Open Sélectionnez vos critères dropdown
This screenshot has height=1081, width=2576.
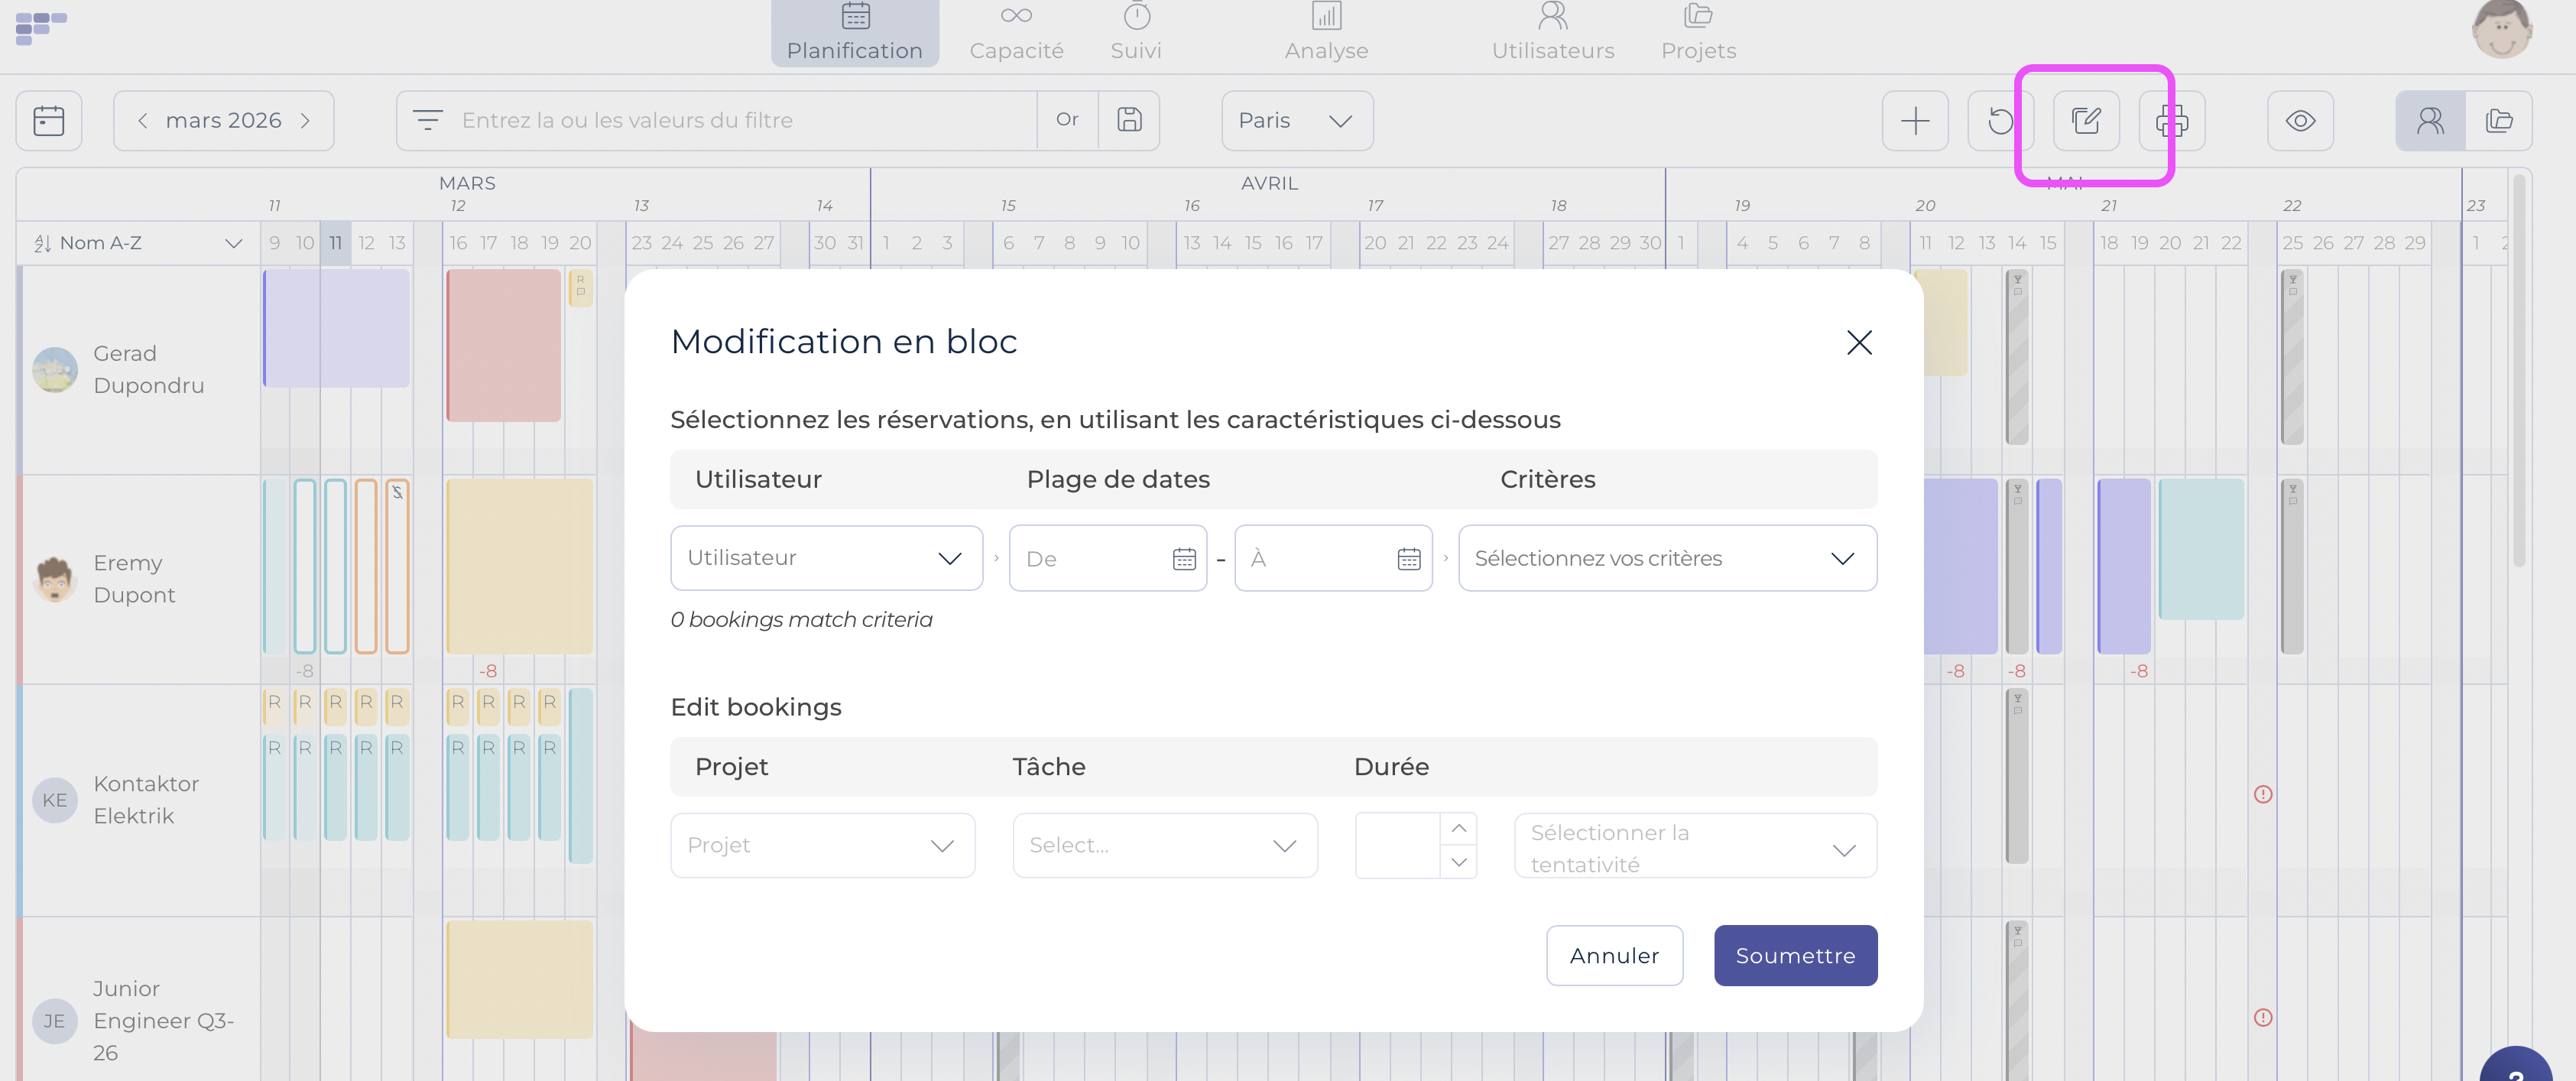pos(1666,558)
